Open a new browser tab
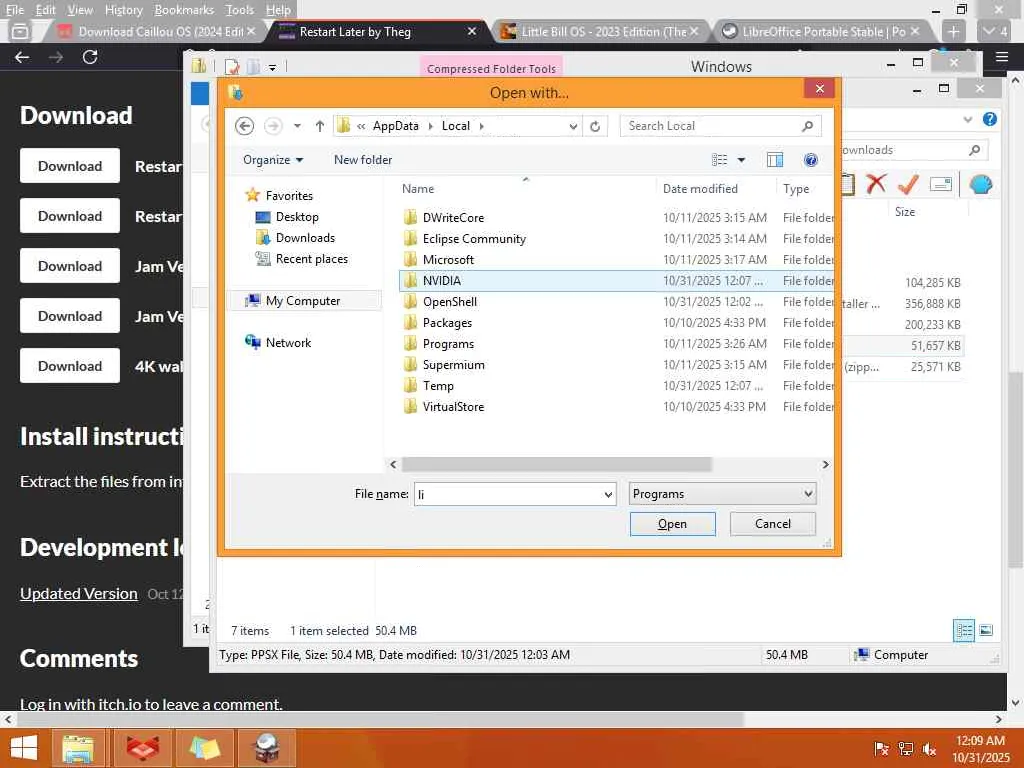 (953, 31)
